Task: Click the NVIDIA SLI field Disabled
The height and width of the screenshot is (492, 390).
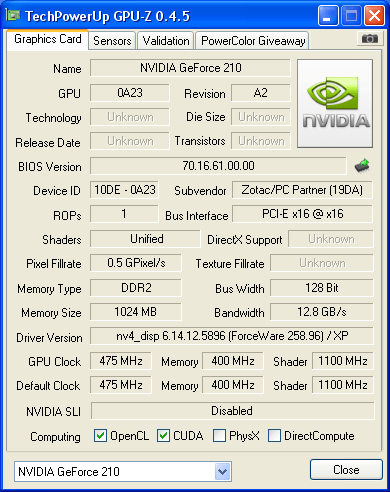Action: [x=232, y=411]
